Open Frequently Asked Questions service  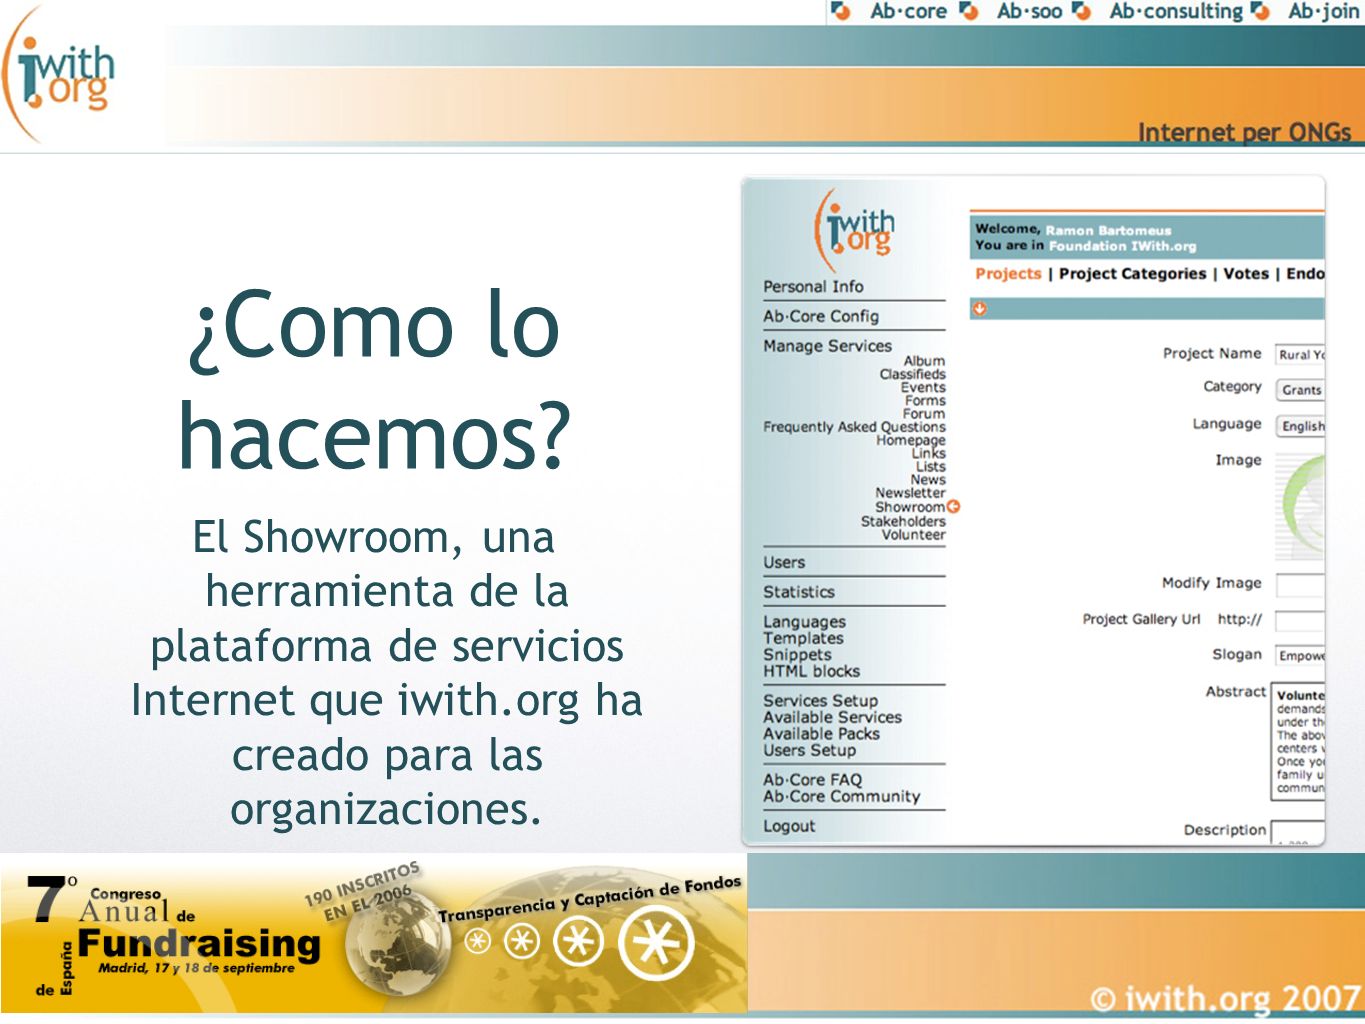[x=854, y=426]
